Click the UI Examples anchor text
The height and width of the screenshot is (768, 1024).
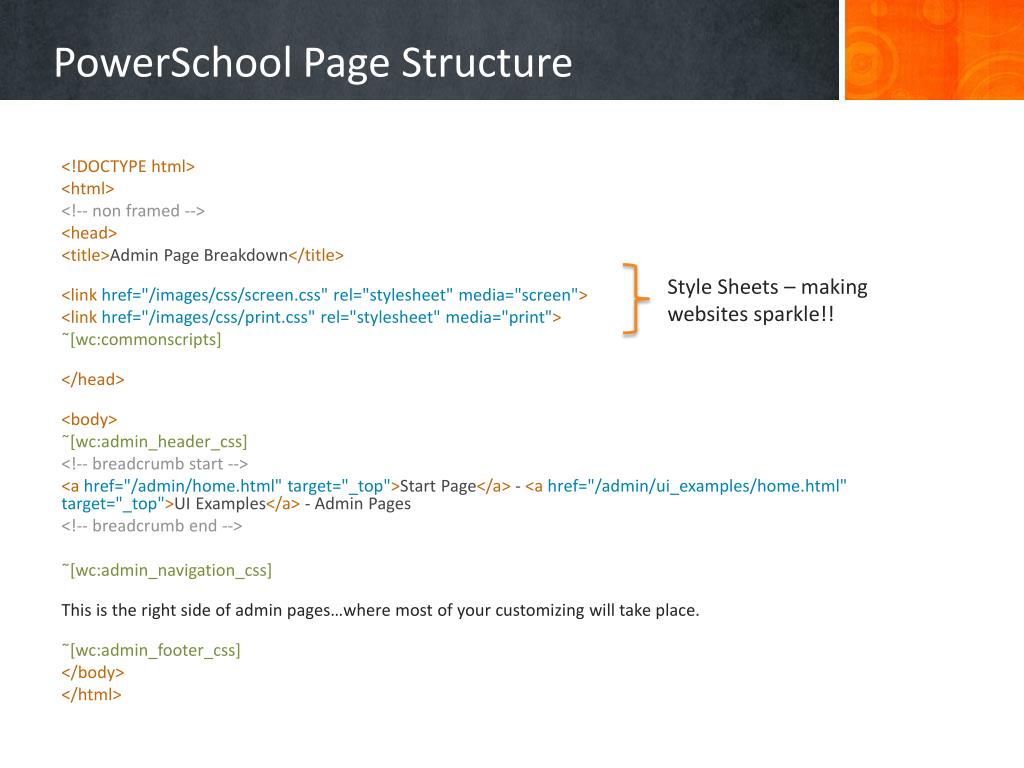(220, 504)
